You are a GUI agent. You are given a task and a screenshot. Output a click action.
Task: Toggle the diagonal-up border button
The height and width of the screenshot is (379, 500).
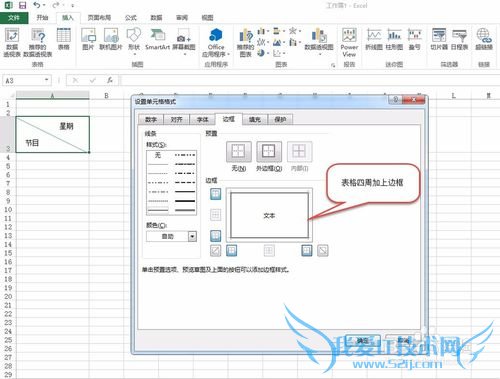[216, 251]
